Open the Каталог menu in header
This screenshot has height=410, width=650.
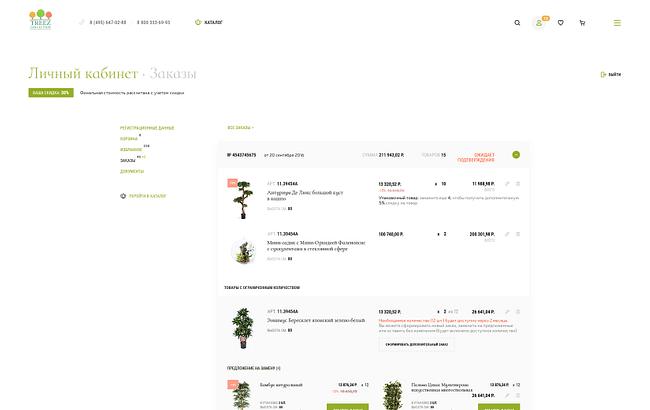(x=210, y=22)
